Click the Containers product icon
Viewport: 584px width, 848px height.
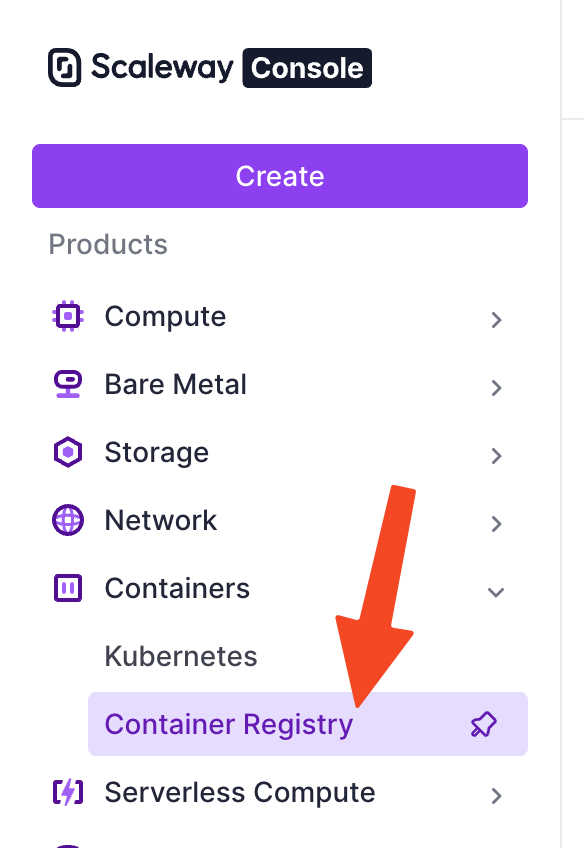[67, 588]
